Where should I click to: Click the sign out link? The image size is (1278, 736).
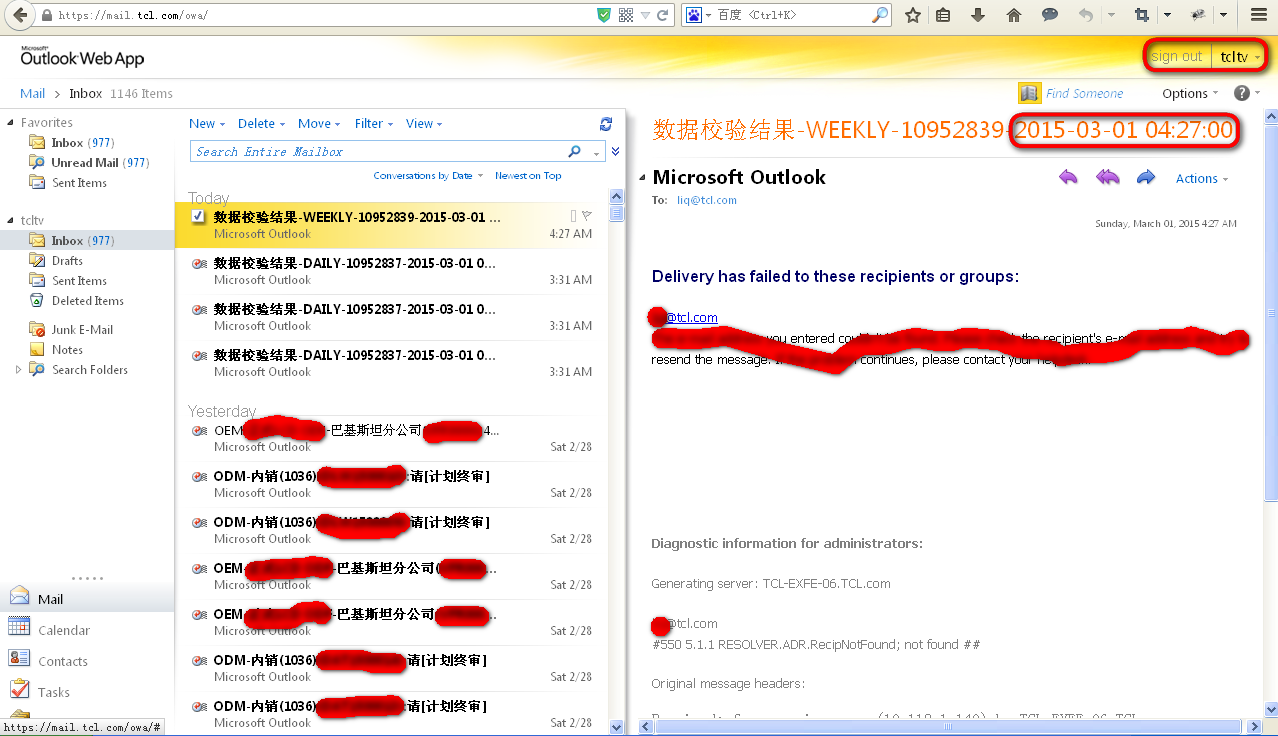[x=1176, y=57]
